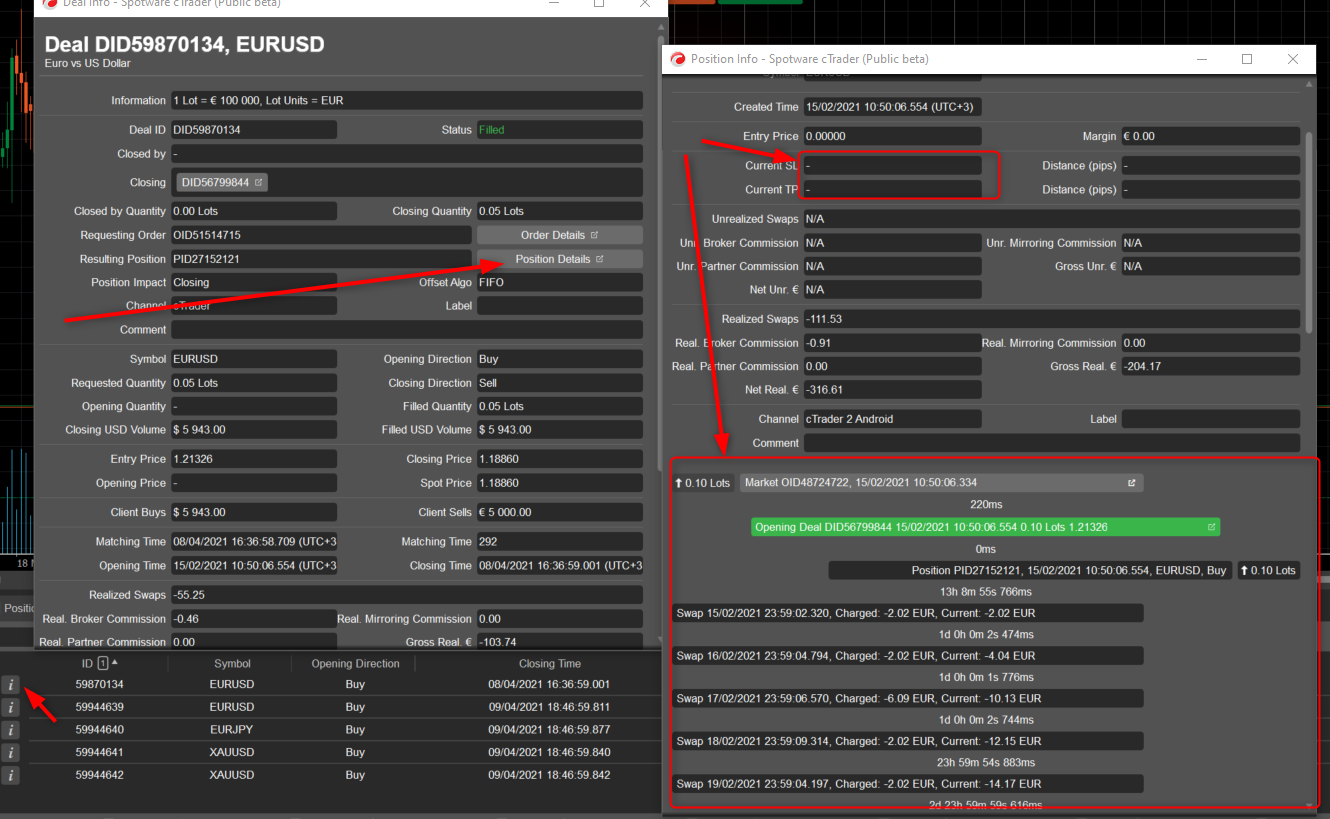Open info icon for XAUUSD deal 59944641
The image size is (1330, 819).
[x=10, y=753]
